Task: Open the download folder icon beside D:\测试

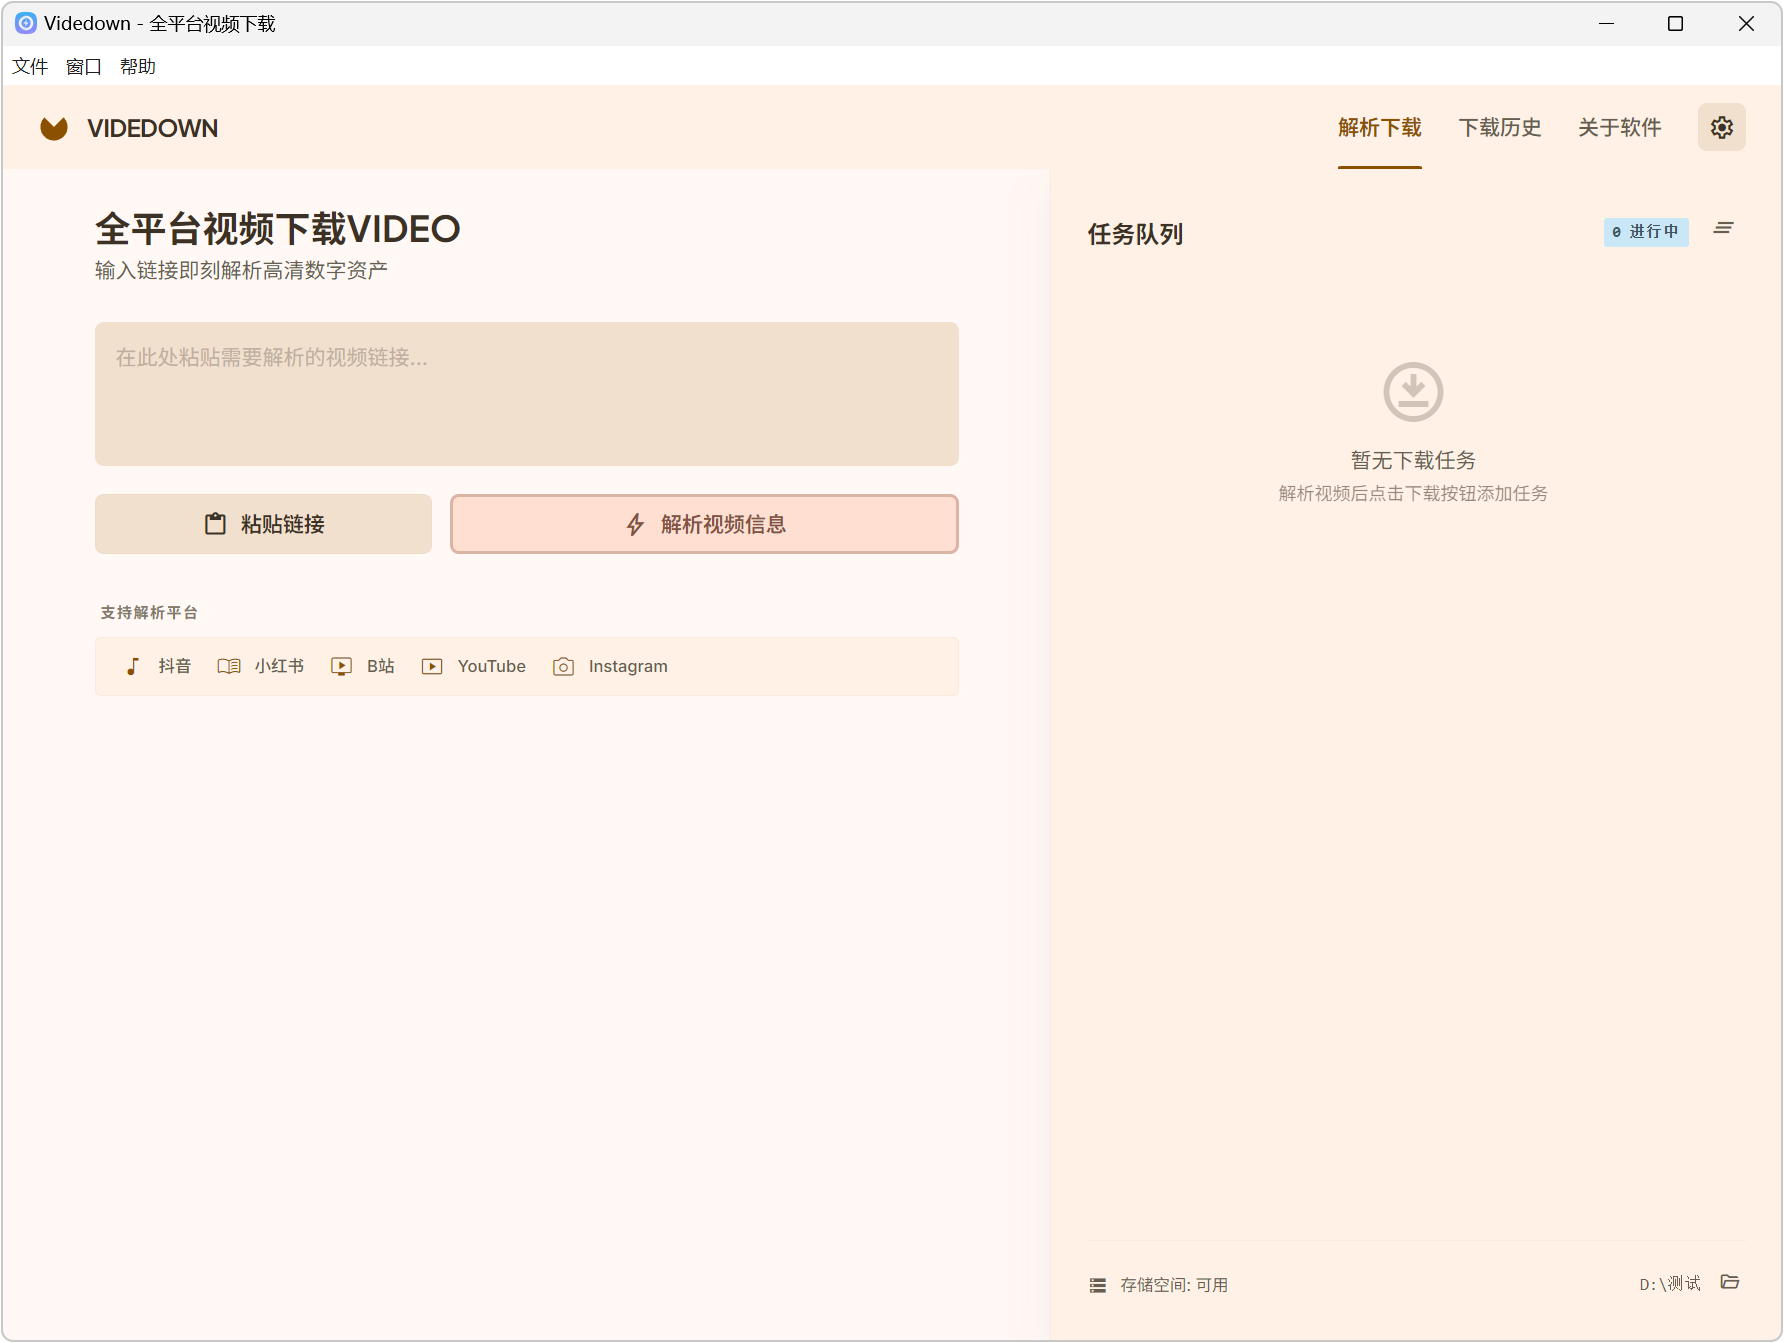Action: click(x=1730, y=1281)
